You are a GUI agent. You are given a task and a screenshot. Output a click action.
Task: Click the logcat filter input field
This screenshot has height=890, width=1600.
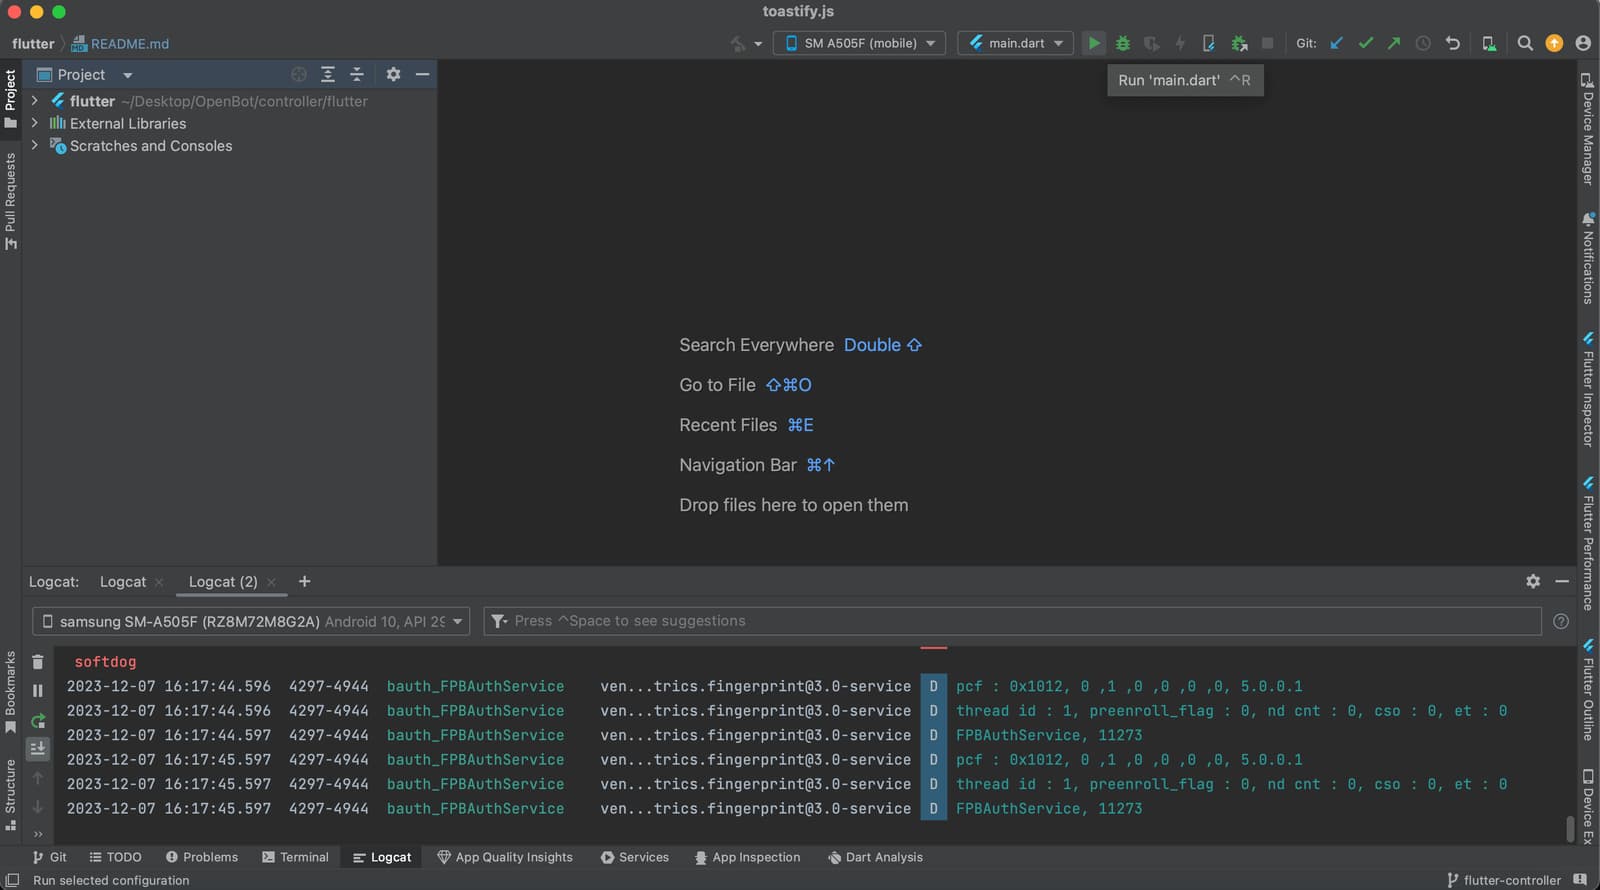pos(1012,621)
